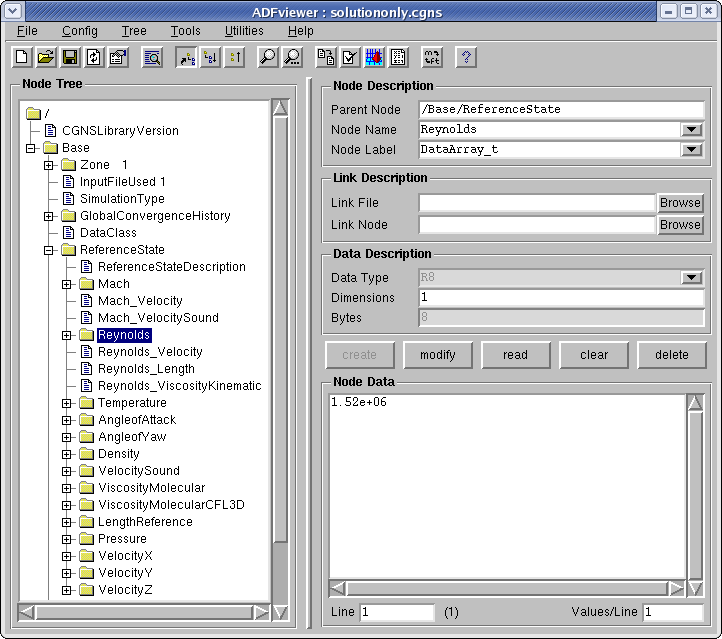Click the expand tree down-arrow icon
Screen dimensions: 722x639
(x=211, y=58)
